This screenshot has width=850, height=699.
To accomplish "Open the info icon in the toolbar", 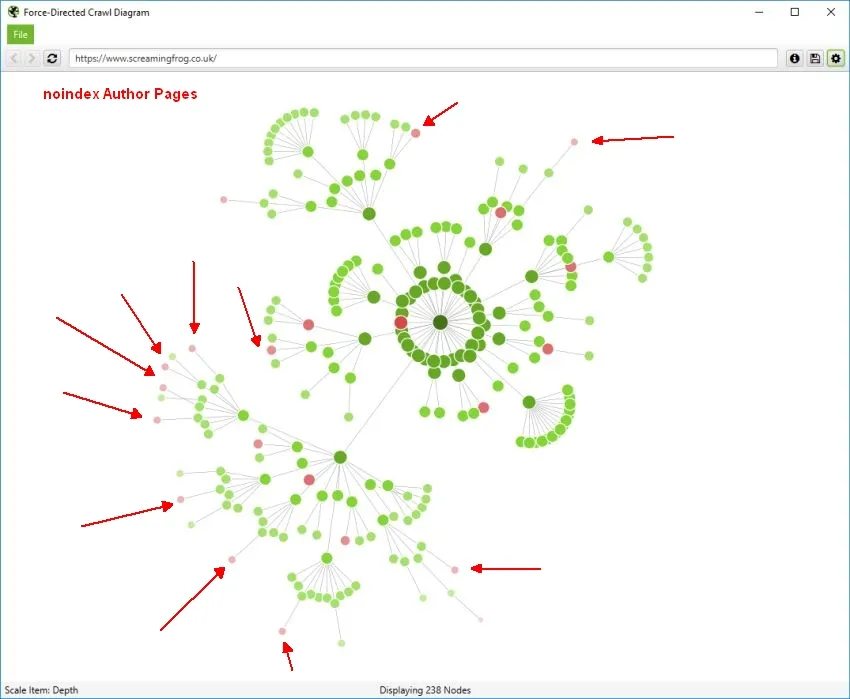I will (794, 58).
